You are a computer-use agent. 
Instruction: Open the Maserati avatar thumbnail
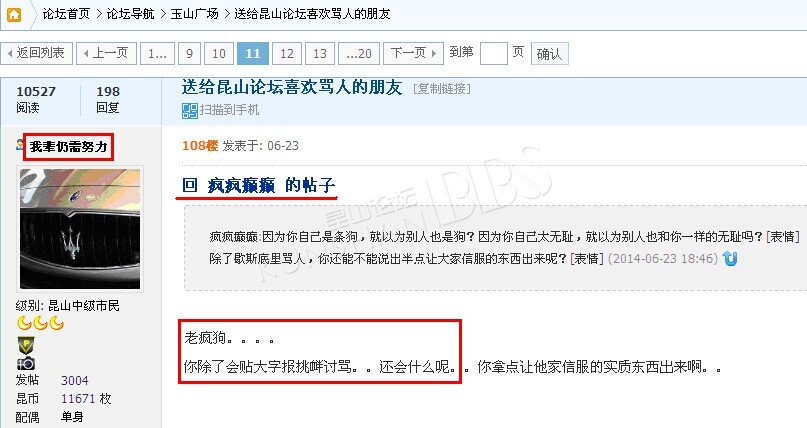(80, 228)
